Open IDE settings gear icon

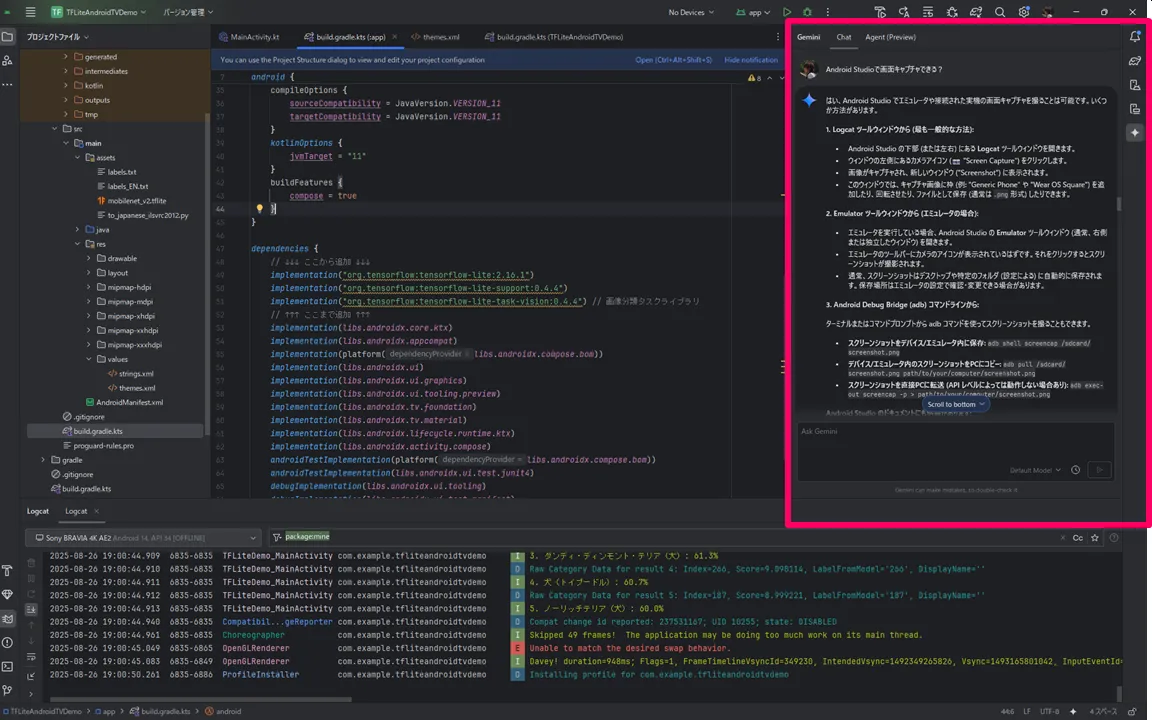pos(1024,12)
